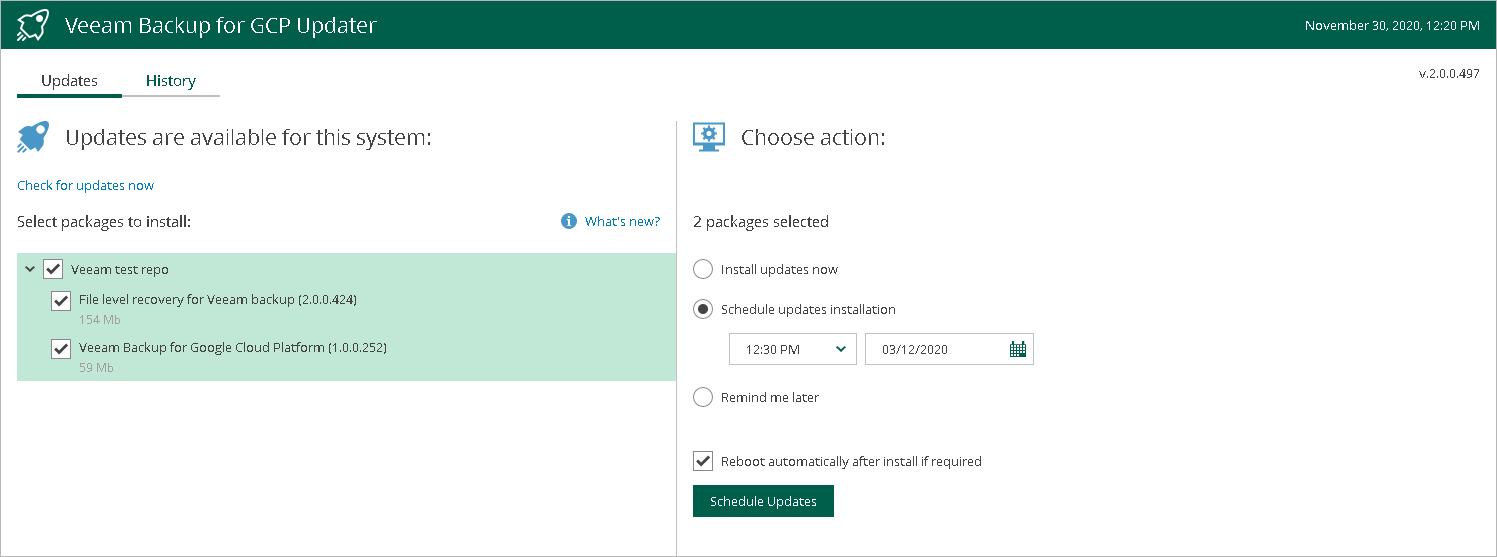Deselect Veeam Backup for Google Cloud Platform

(61, 348)
